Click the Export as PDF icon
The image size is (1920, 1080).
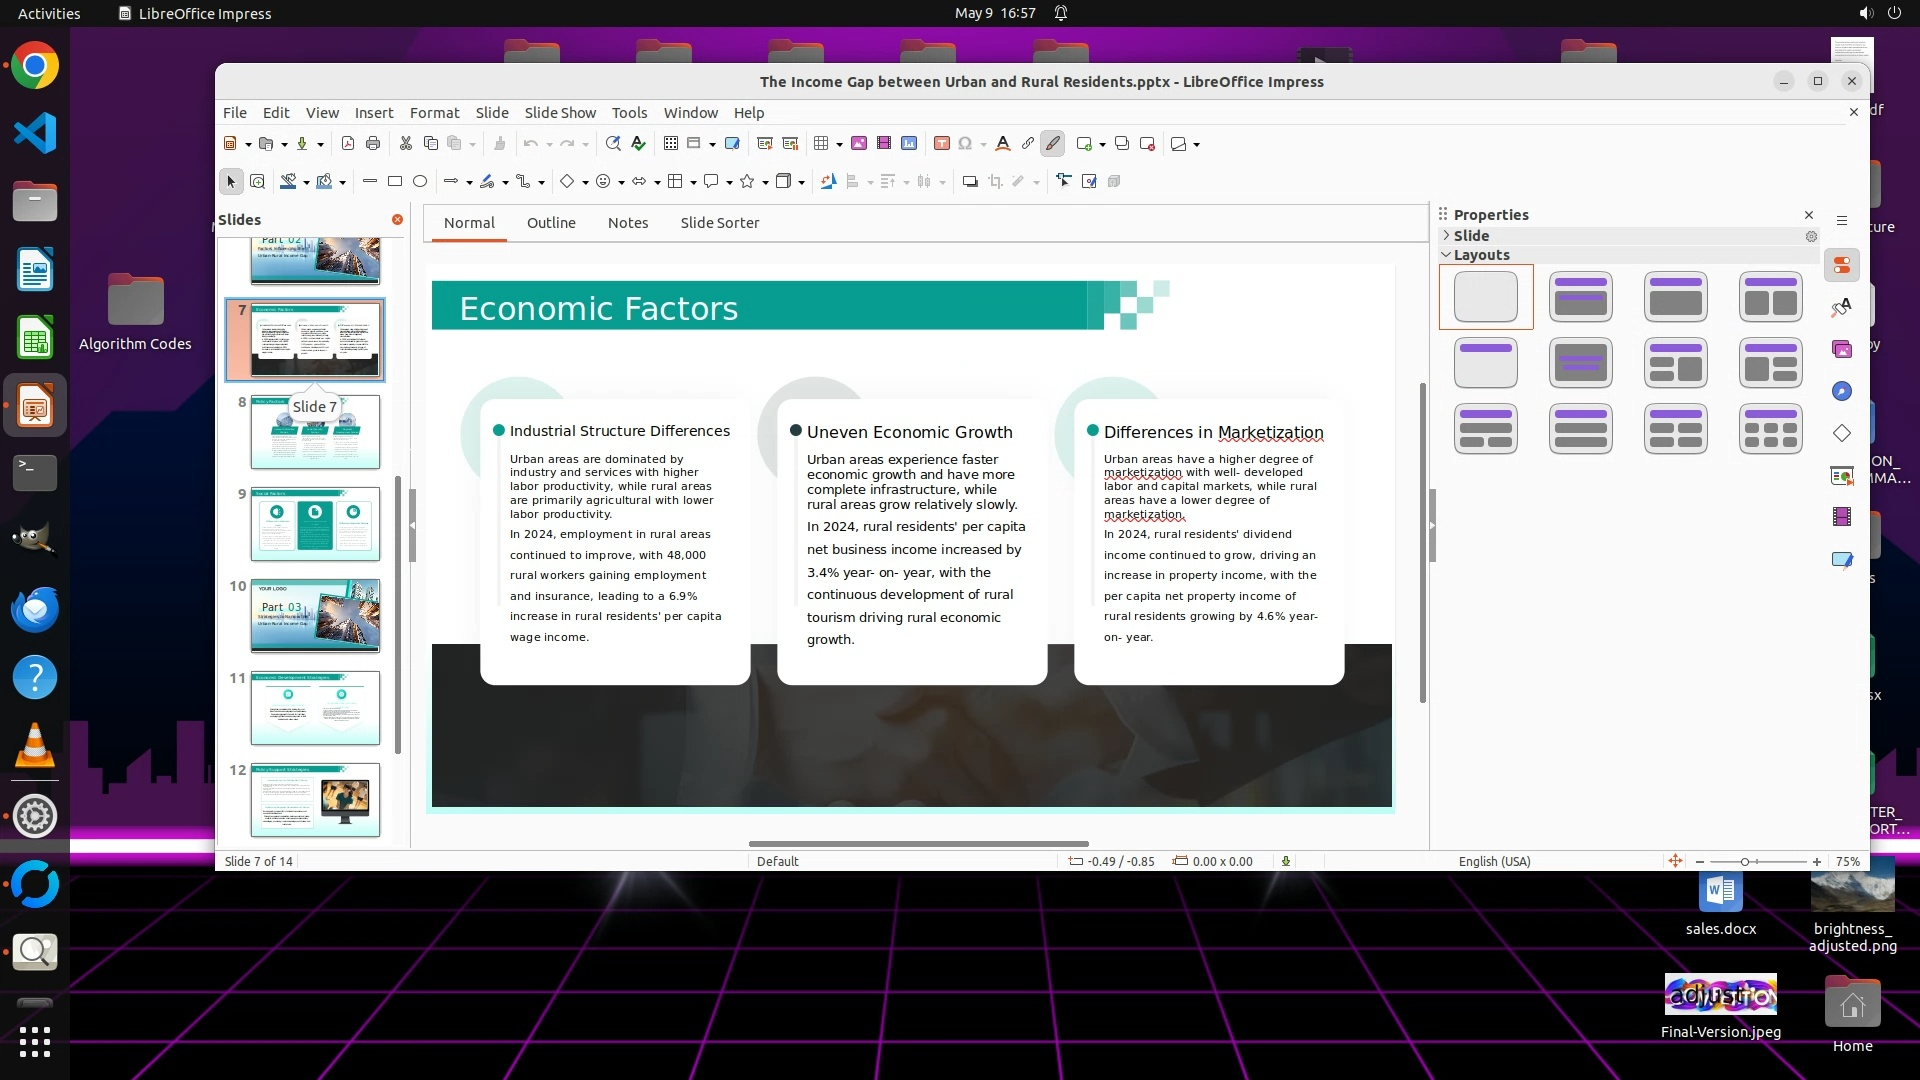348,144
